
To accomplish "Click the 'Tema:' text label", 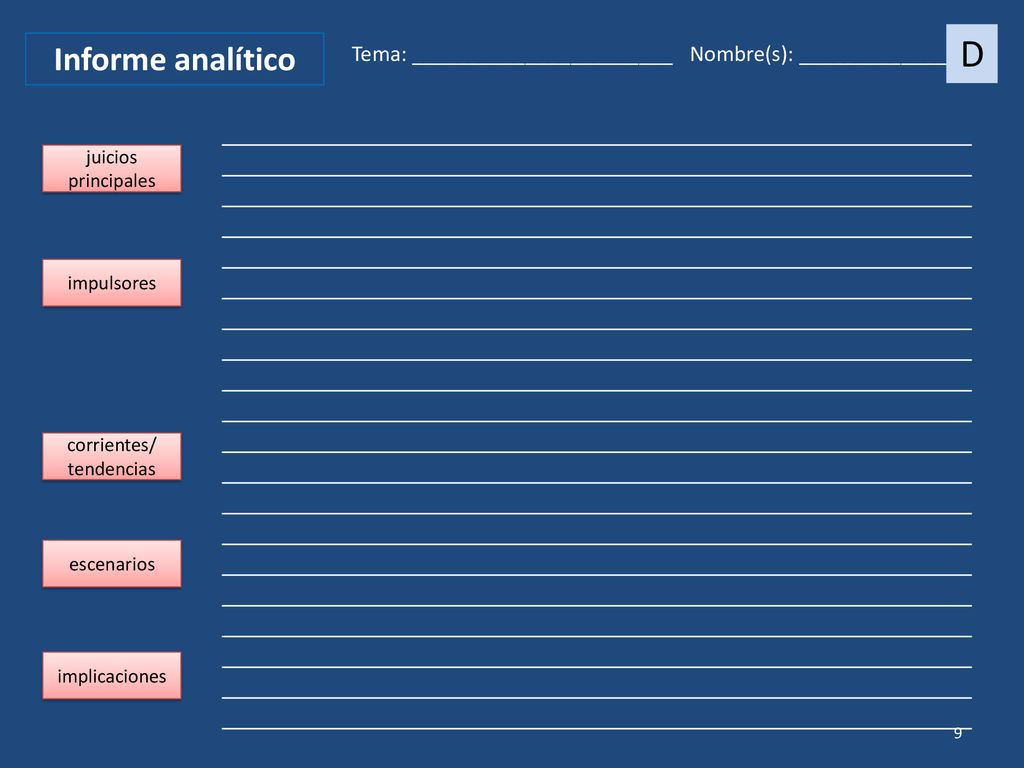I will coord(379,54).
